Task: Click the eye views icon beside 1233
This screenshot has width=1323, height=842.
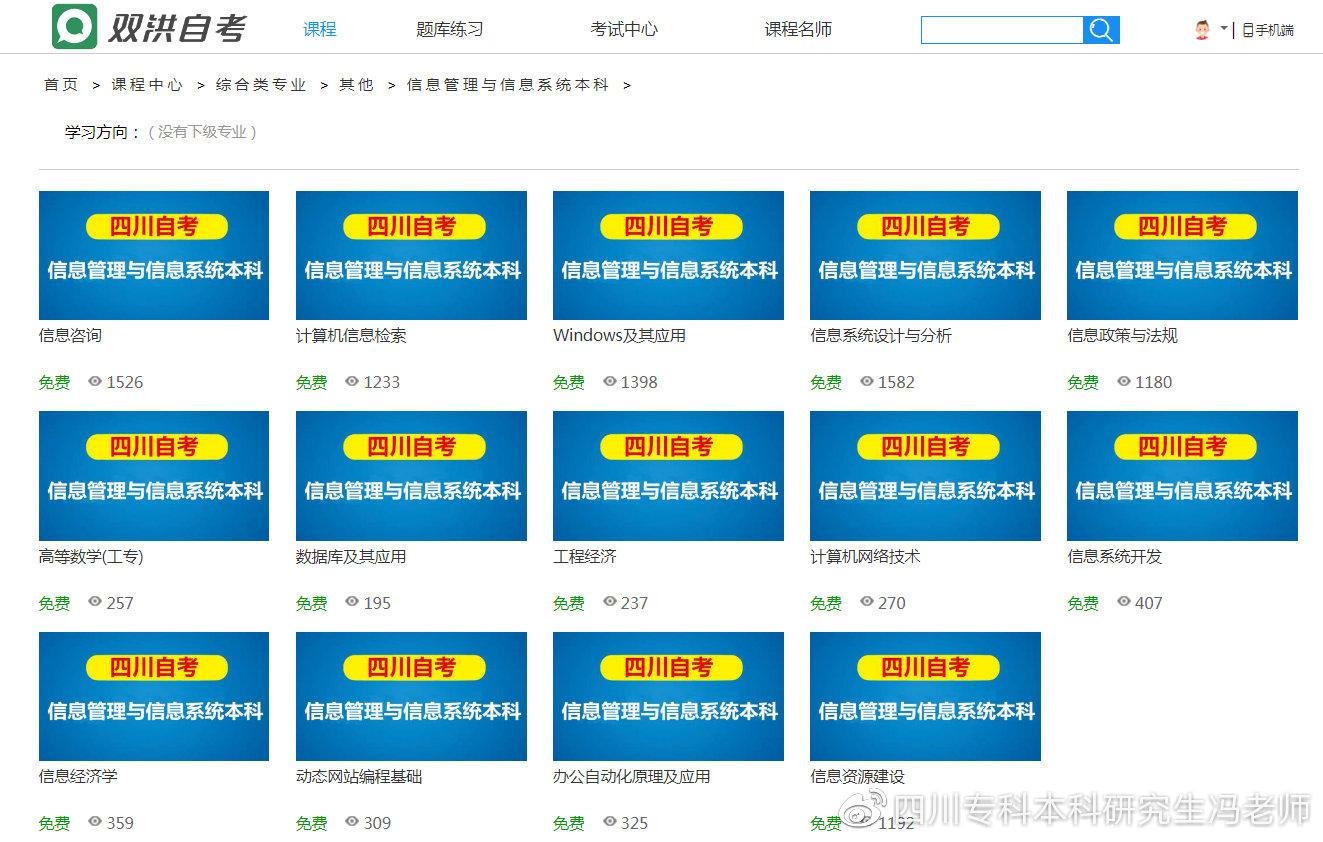Action: [352, 381]
